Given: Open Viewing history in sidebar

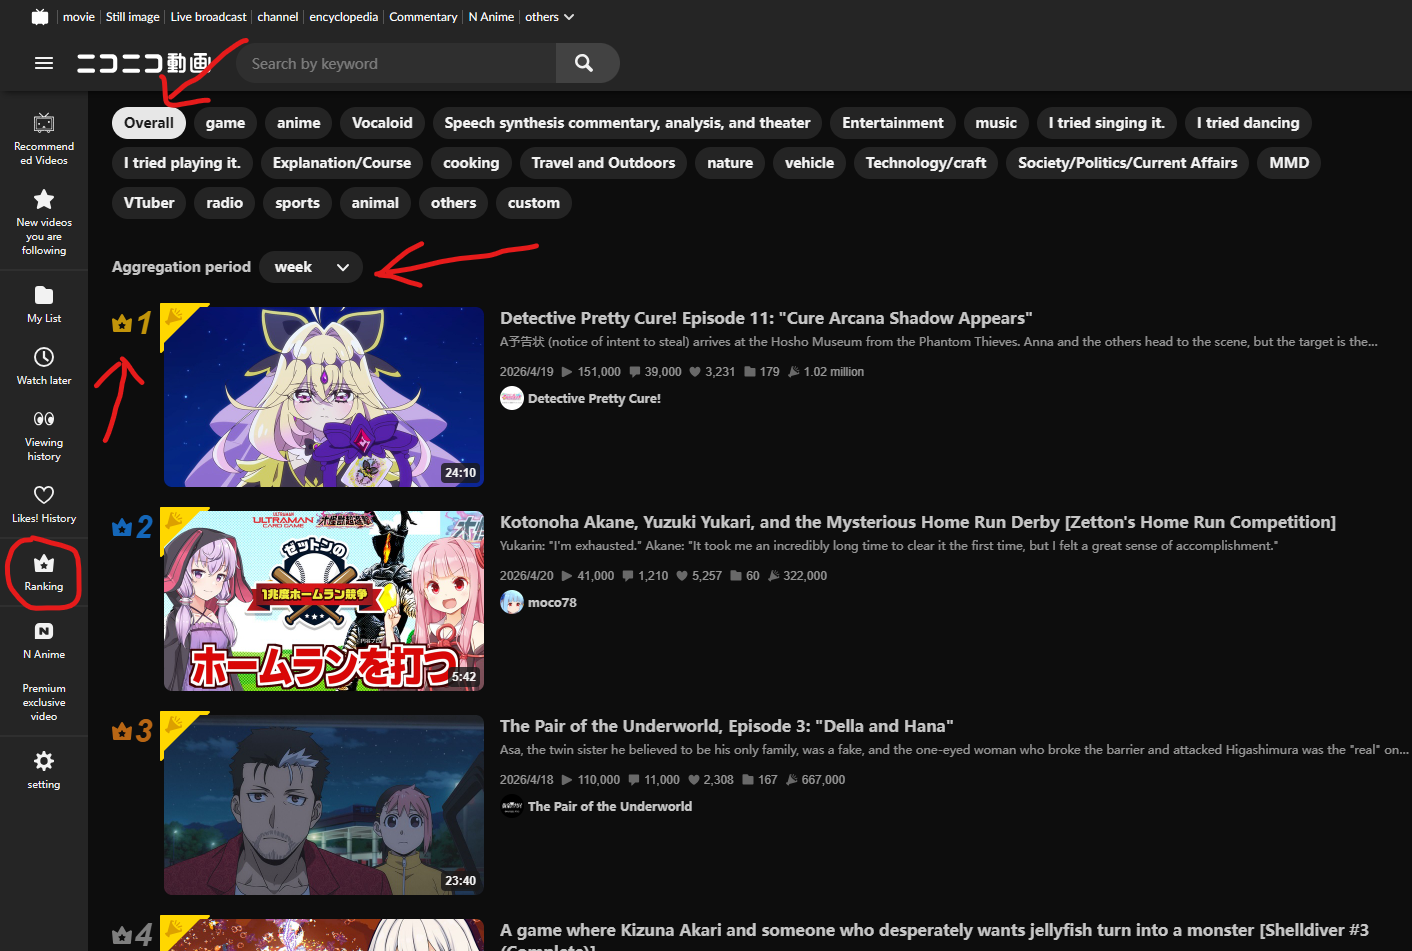Looking at the screenshot, I should pos(44,435).
